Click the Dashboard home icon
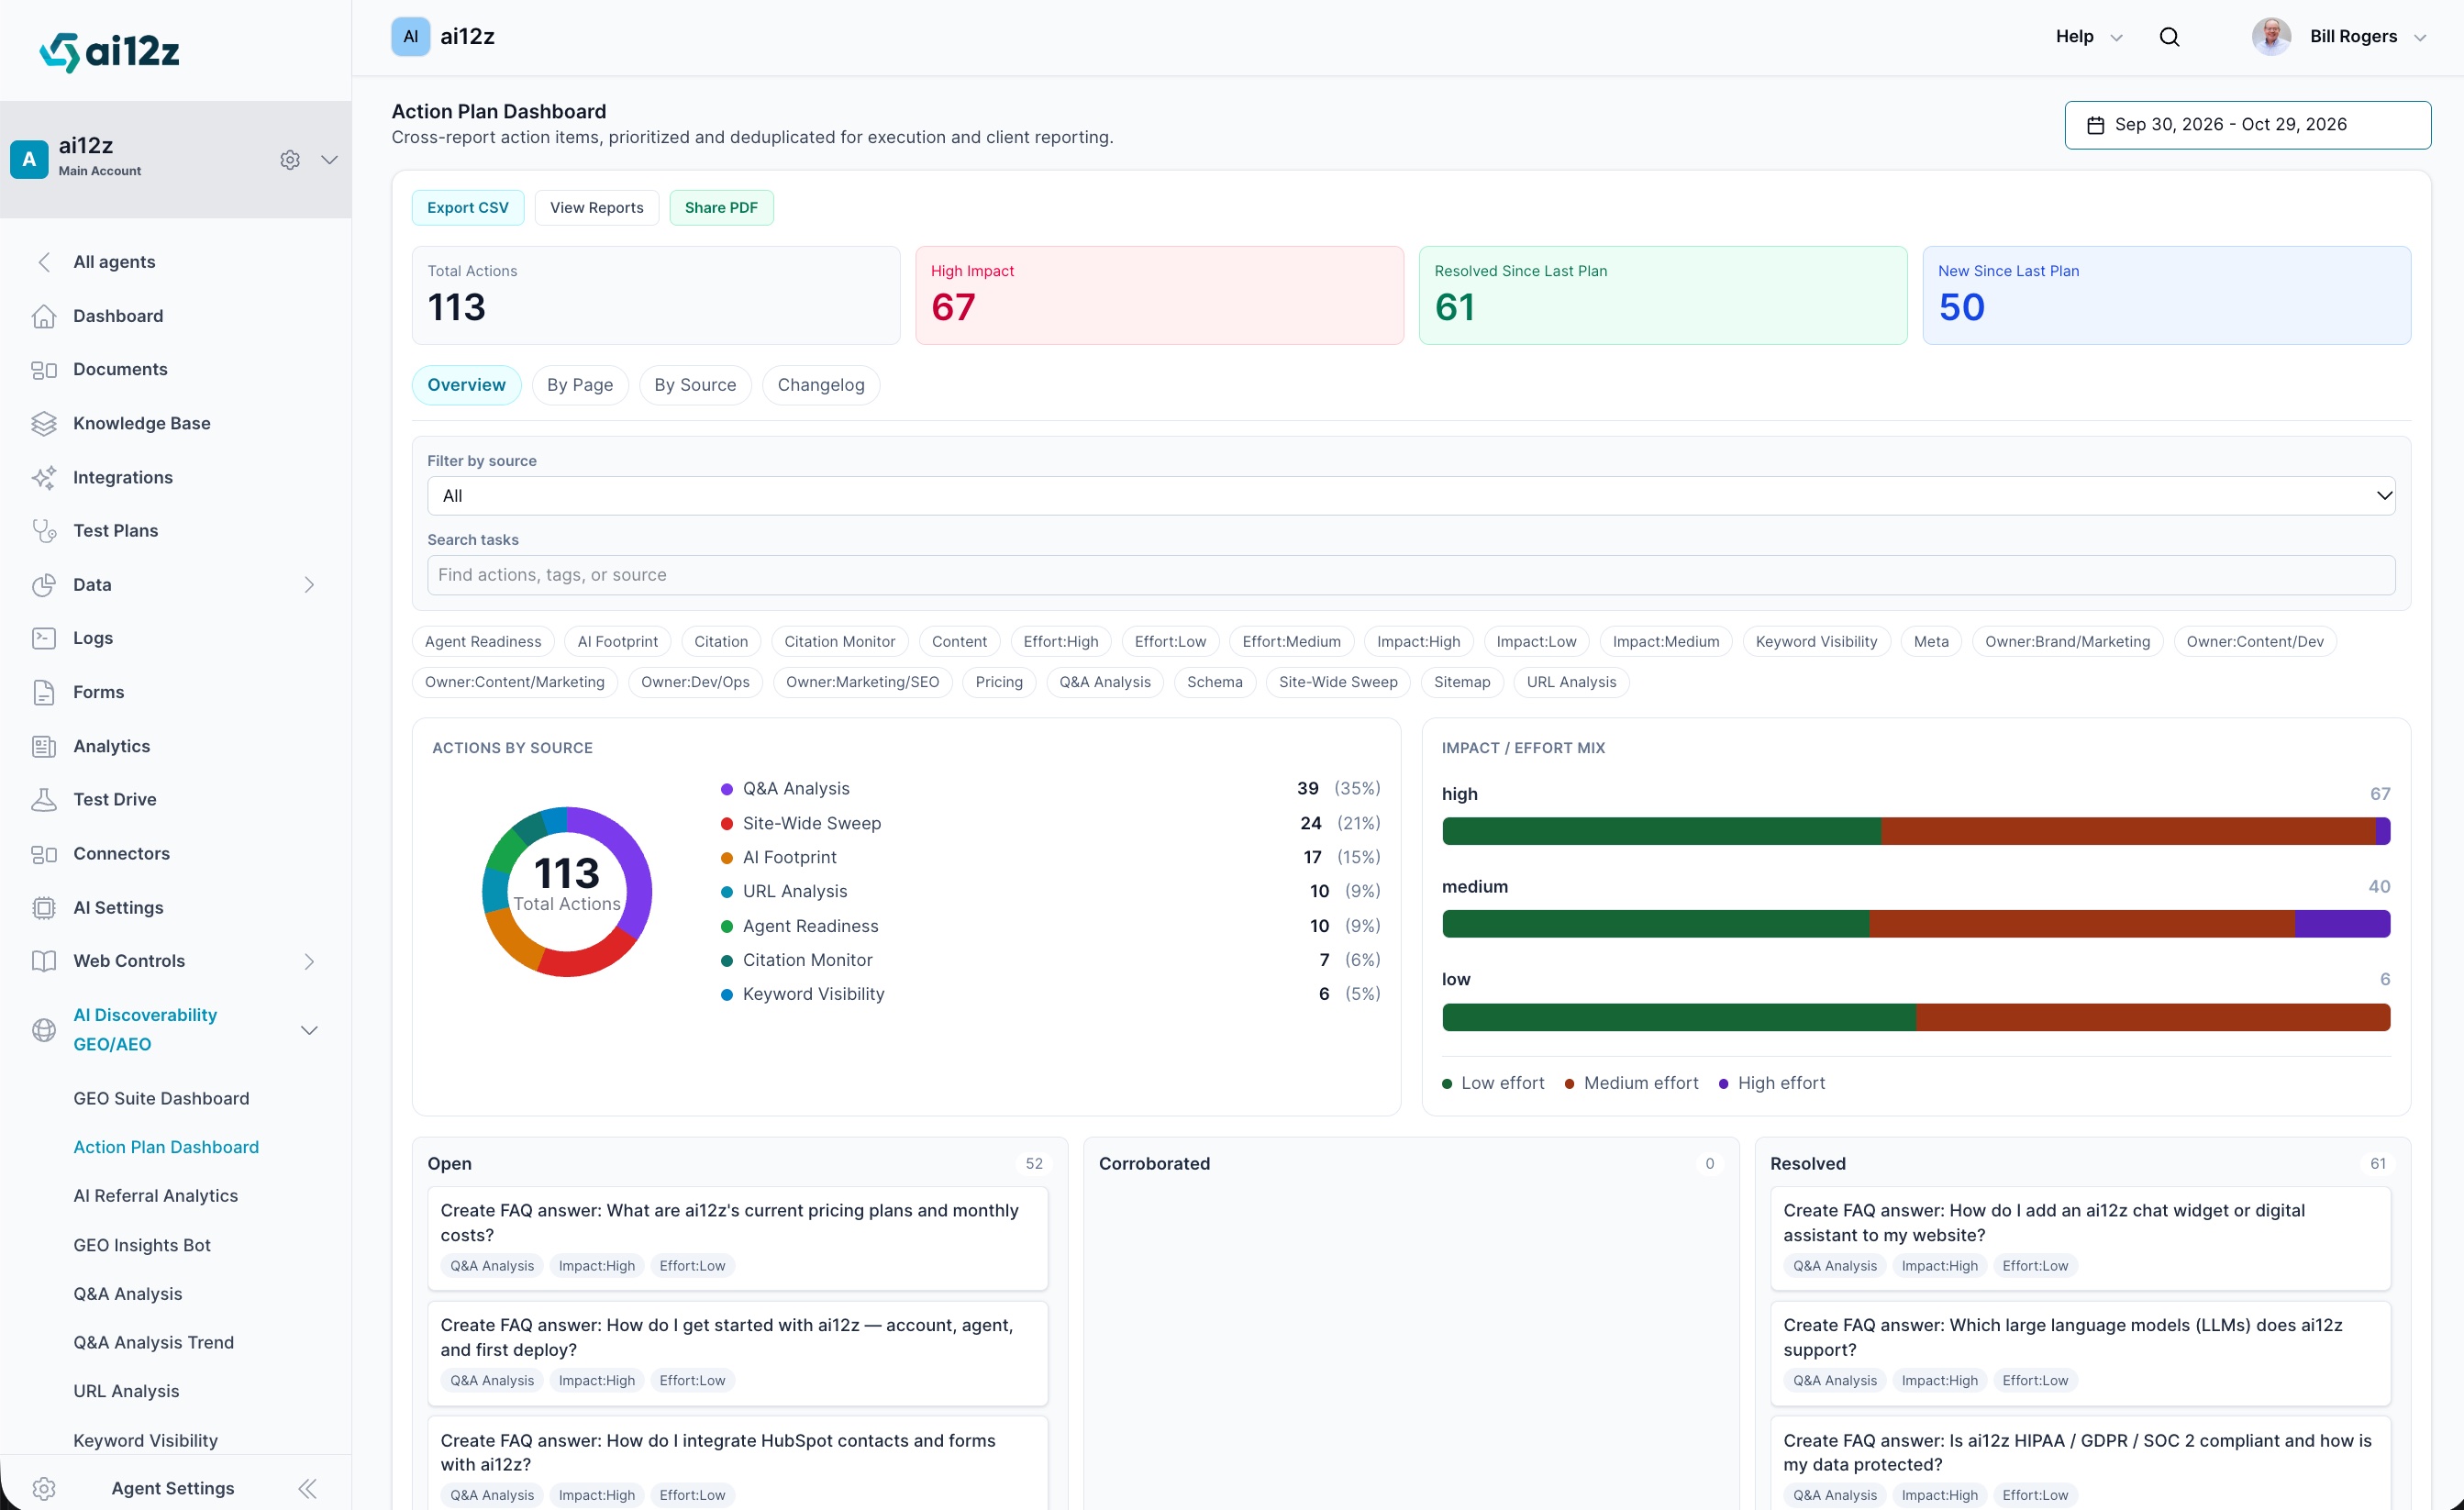 (x=44, y=316)
